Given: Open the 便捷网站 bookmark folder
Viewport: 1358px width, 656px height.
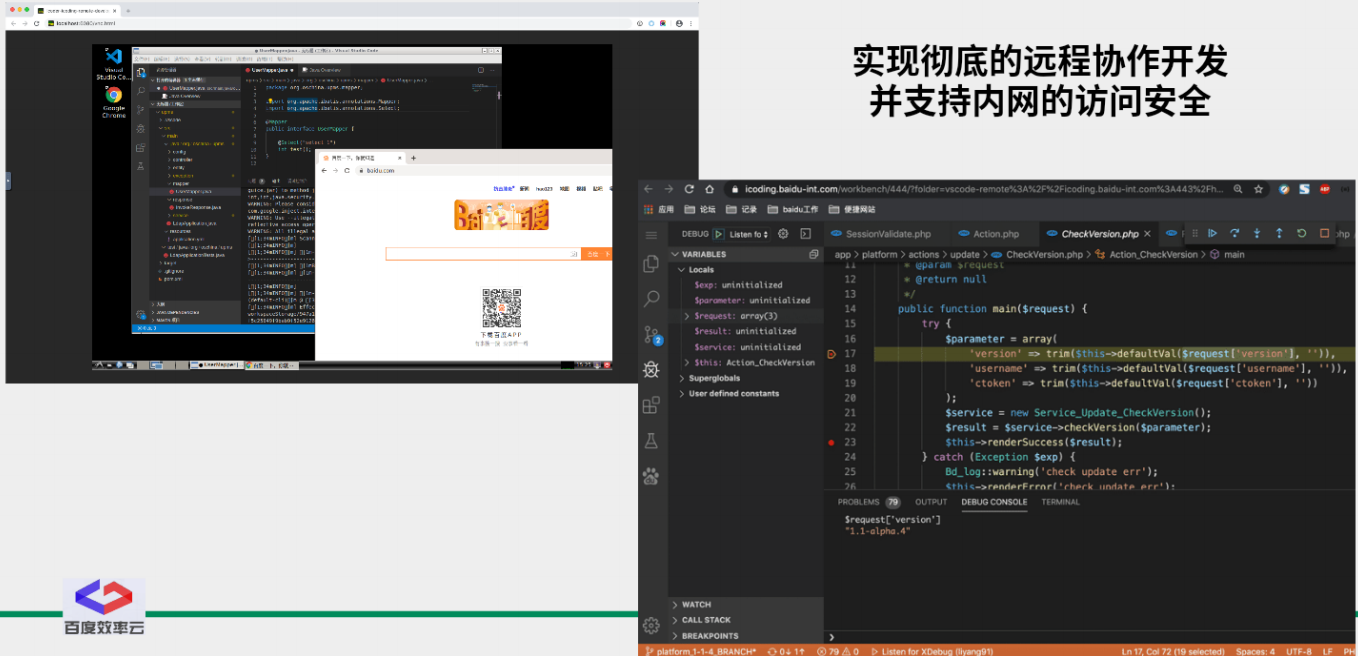Looking at the screenshot, I should (850, 209).
